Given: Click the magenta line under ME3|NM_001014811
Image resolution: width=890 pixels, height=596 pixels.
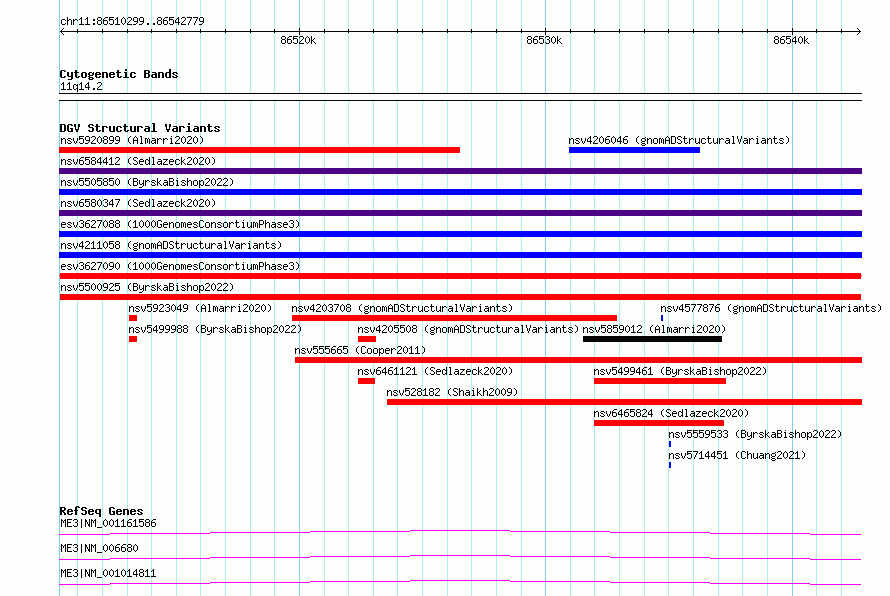Looking at the screenshot, I should point(460,582).
